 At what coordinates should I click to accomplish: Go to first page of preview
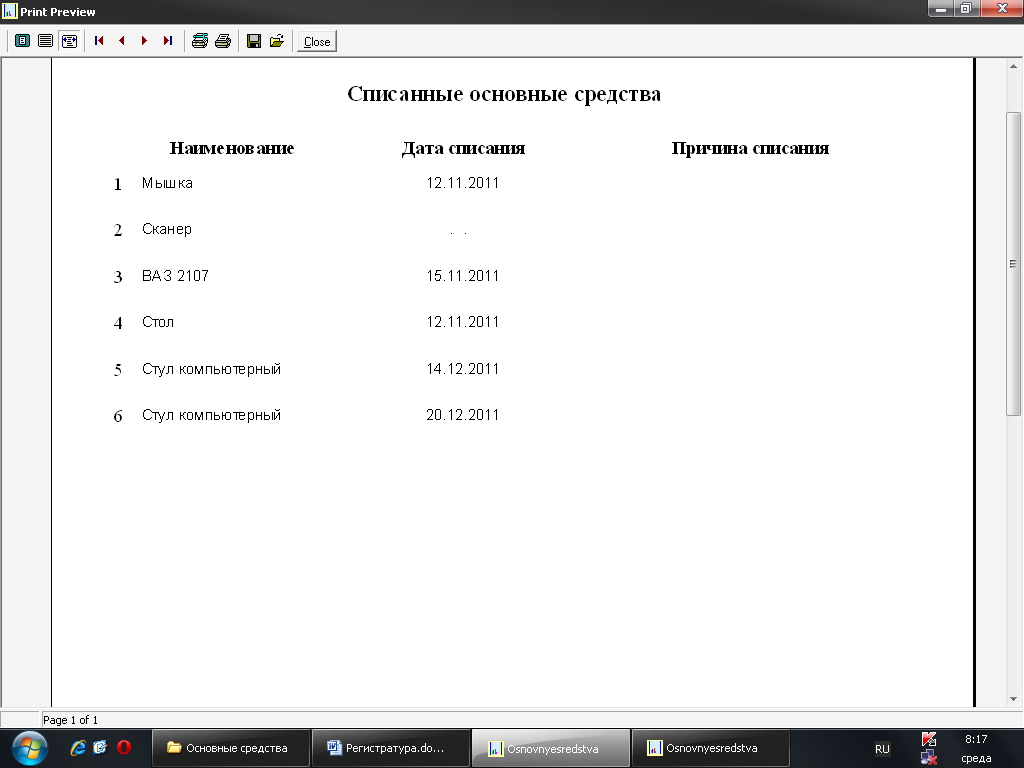point(99,41)
